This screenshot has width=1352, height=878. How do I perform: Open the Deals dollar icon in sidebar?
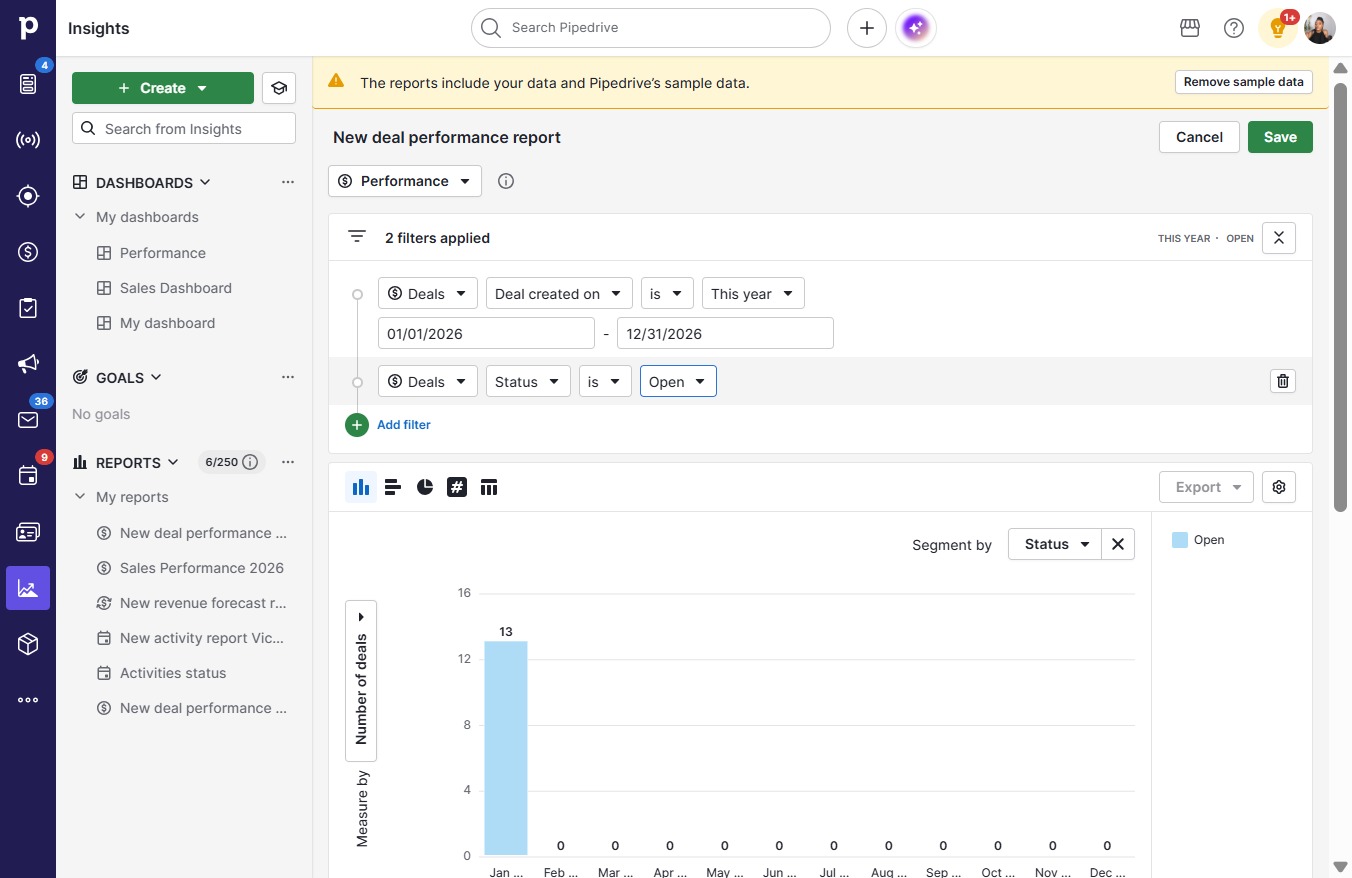(x=28, y=252)
